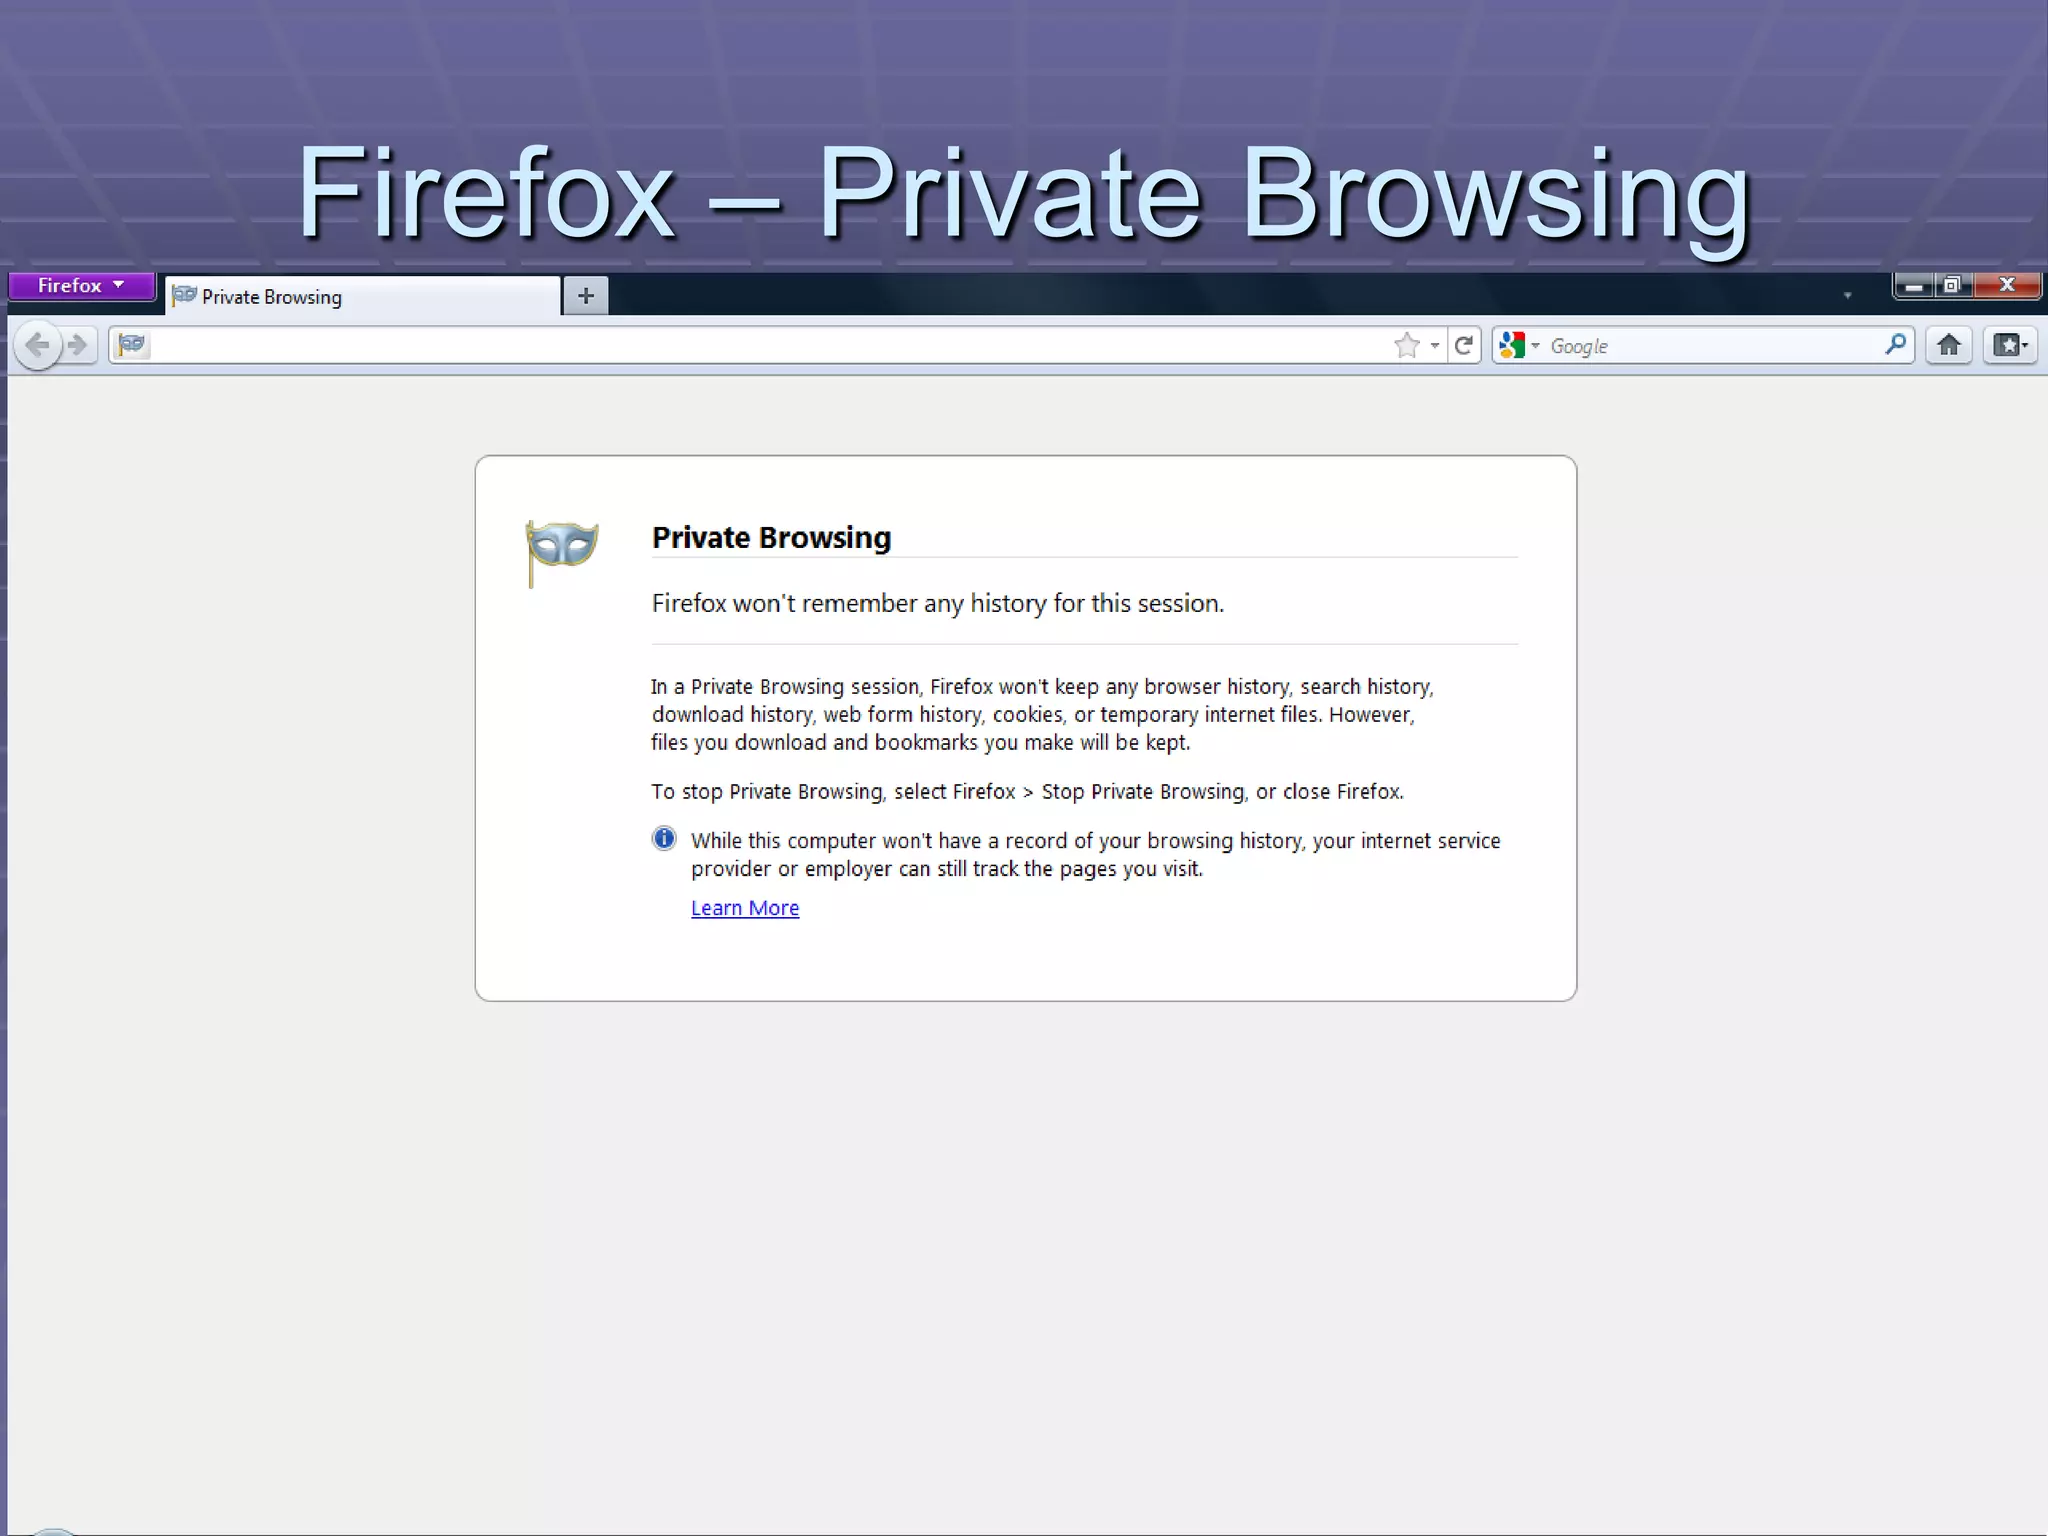Click inside the URL address field
The height and width of the screenshot is (1536, 2048).
coord(768,346)
